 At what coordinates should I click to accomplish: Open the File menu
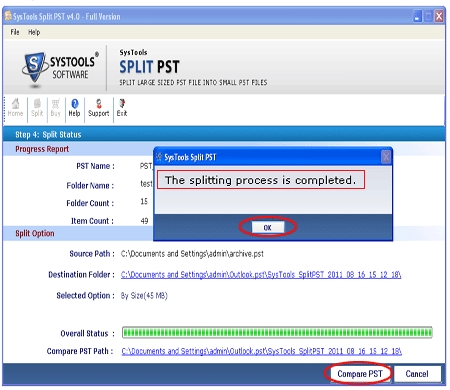point(15,32)
